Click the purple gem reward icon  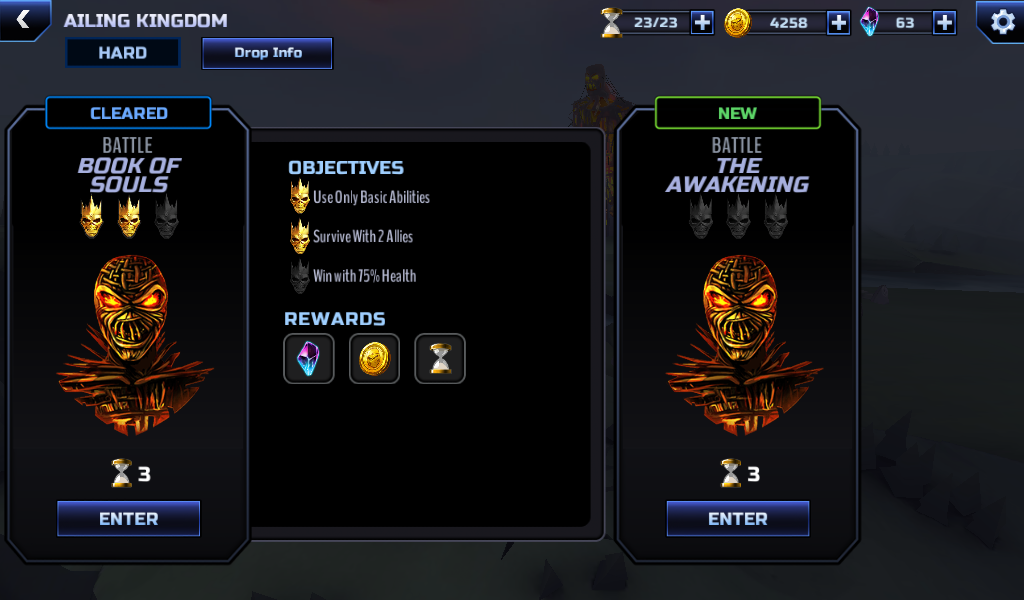point(309,358)
